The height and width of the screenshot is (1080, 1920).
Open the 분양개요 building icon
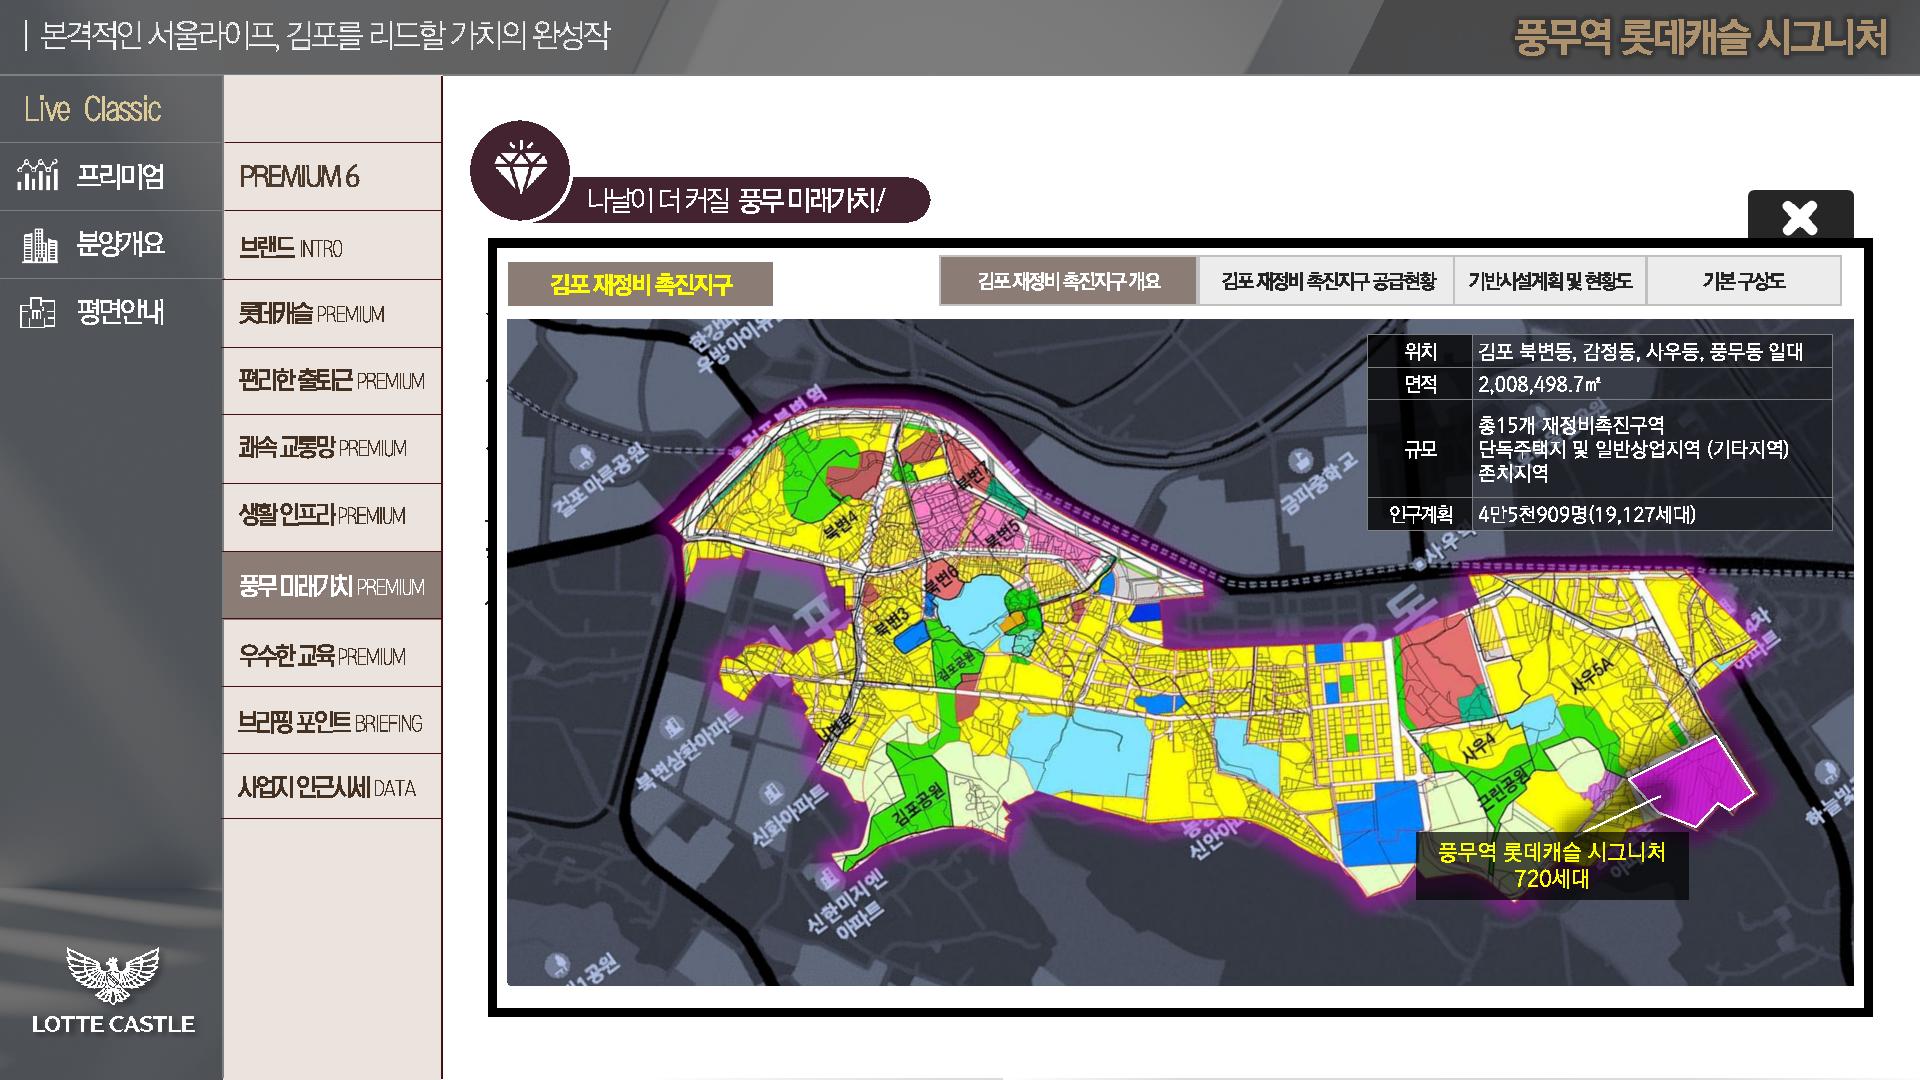(x=39, y=244)
